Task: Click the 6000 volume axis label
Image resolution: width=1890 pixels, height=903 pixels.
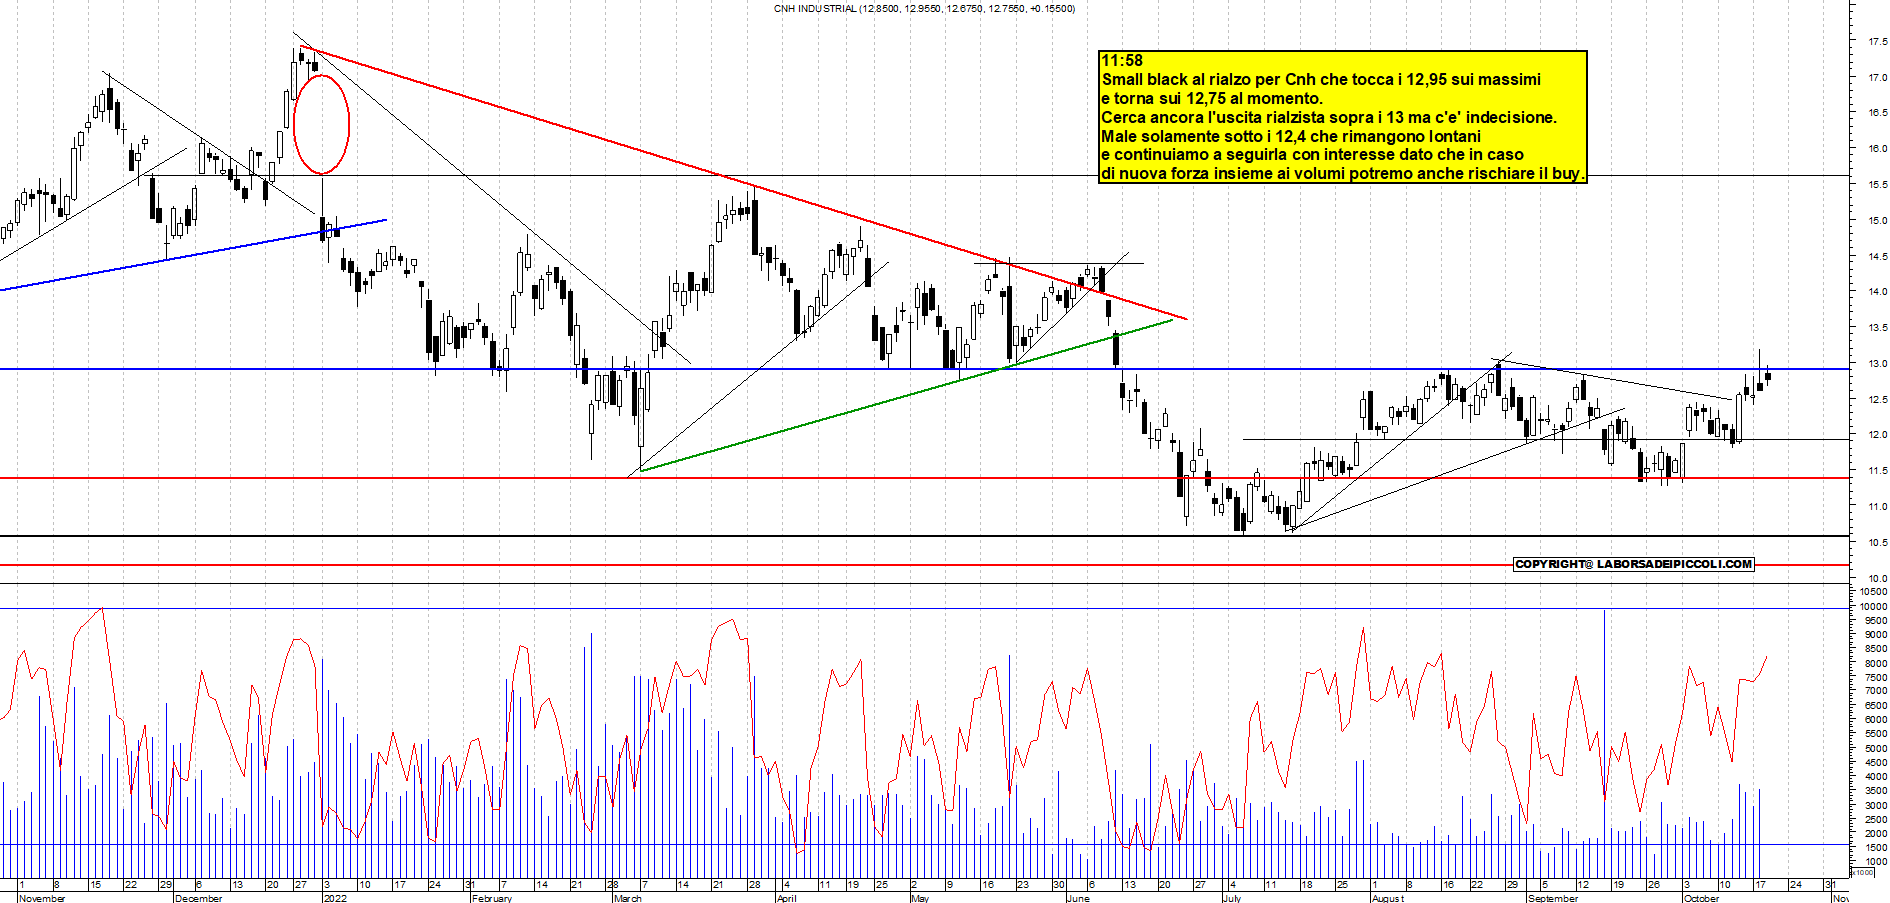Action: tap(1876, 720)
